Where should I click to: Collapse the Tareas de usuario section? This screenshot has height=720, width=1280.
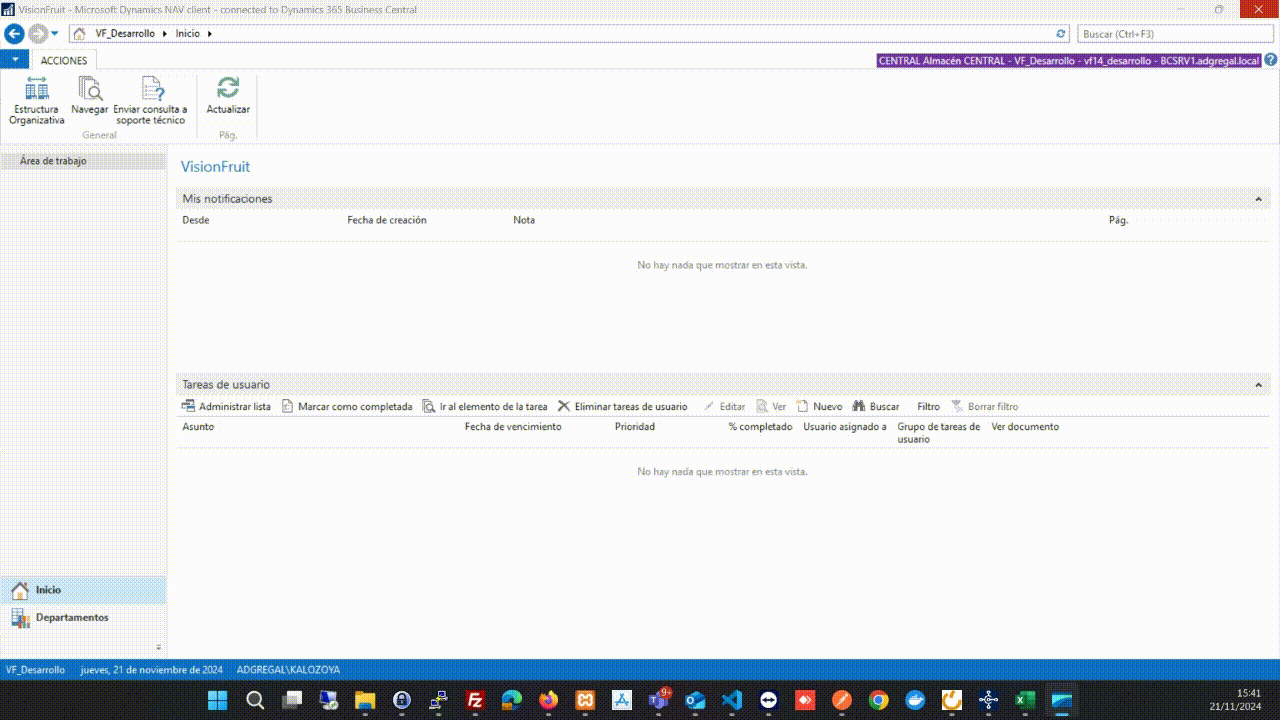pyautogui.click(x=1259, y=385)
